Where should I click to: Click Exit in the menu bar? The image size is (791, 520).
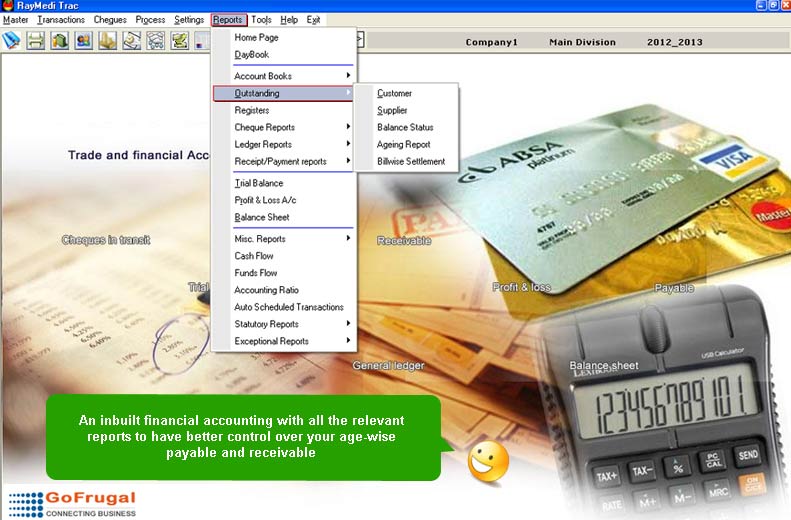(313, 20)
